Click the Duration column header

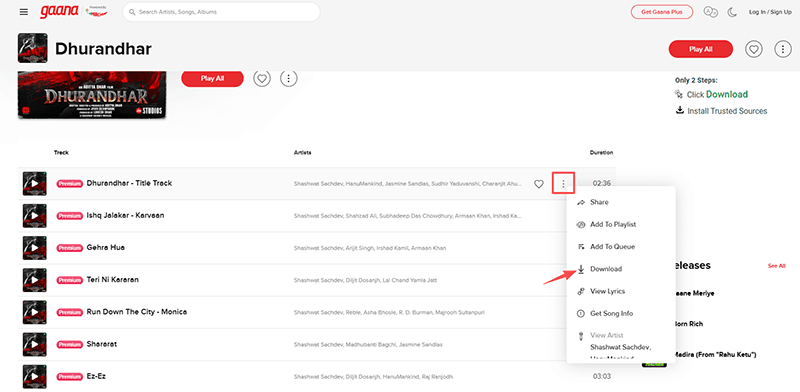tap(602, 153)
